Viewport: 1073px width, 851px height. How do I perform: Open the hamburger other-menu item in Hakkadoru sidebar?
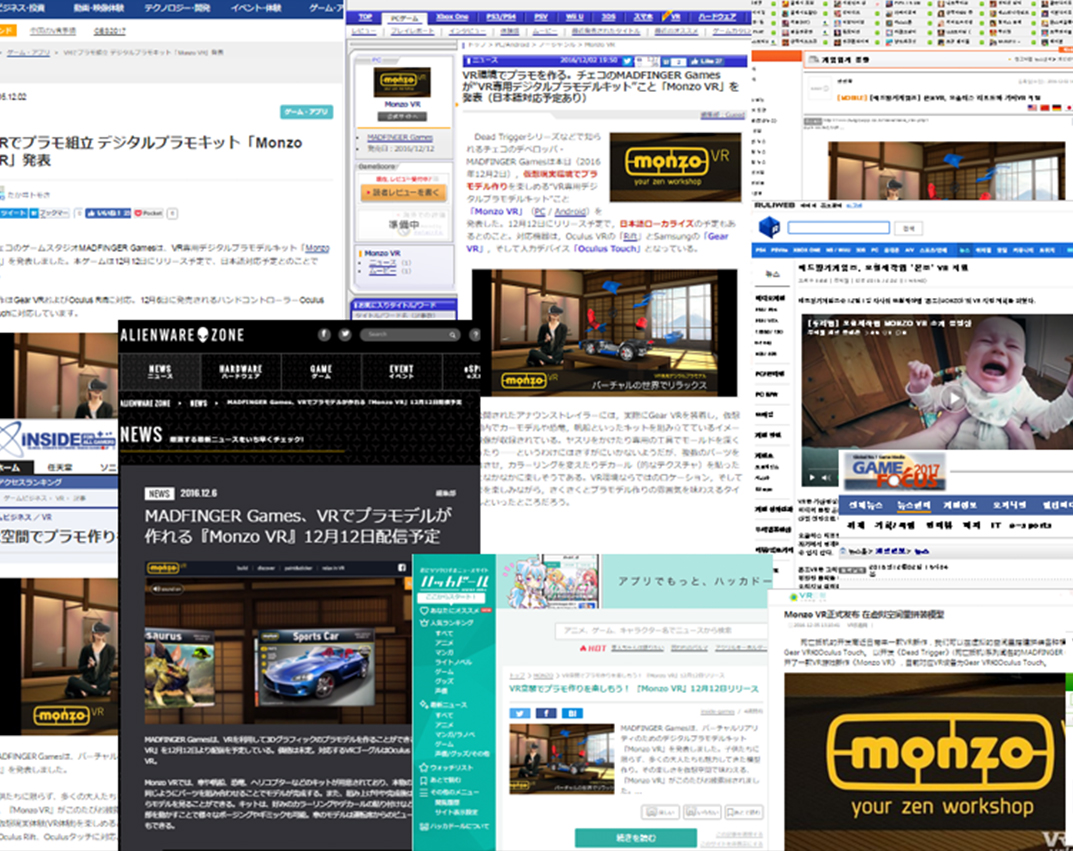[450, 792]
